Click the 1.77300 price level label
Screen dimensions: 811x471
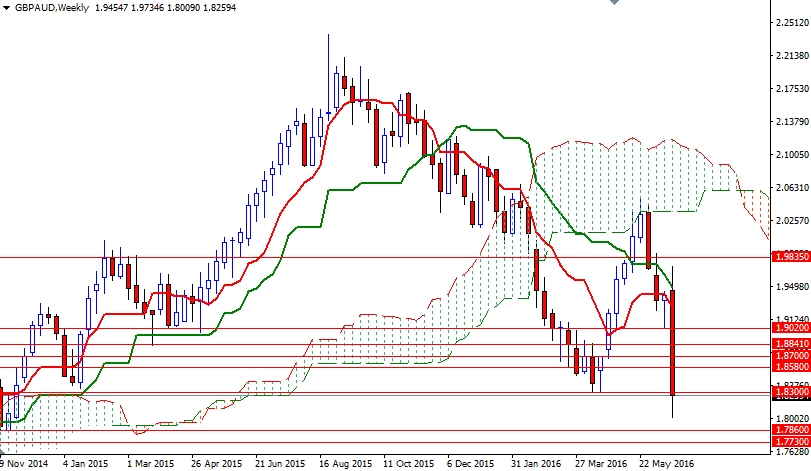point(791,441)
